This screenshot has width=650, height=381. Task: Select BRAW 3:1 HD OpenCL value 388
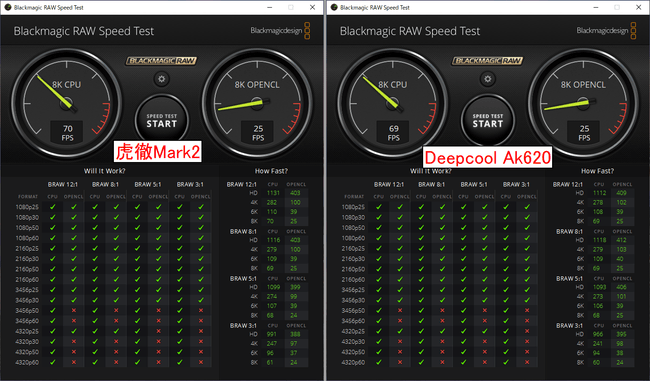(x=295, y=334)
